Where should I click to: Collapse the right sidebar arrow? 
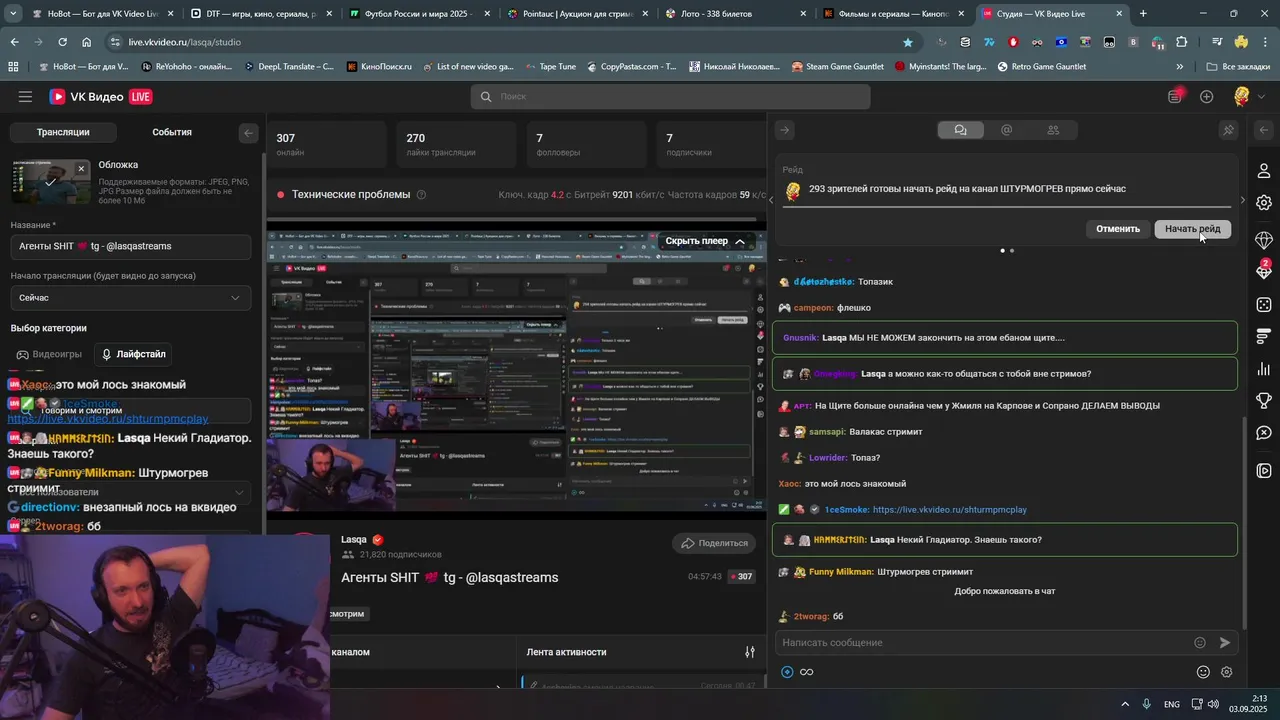[1264, 130]
